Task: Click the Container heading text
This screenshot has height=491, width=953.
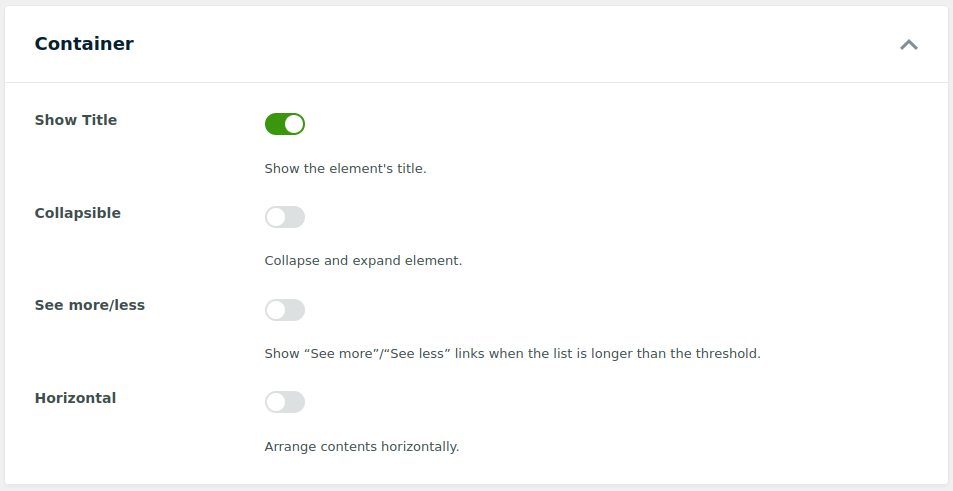Action: 84,44
